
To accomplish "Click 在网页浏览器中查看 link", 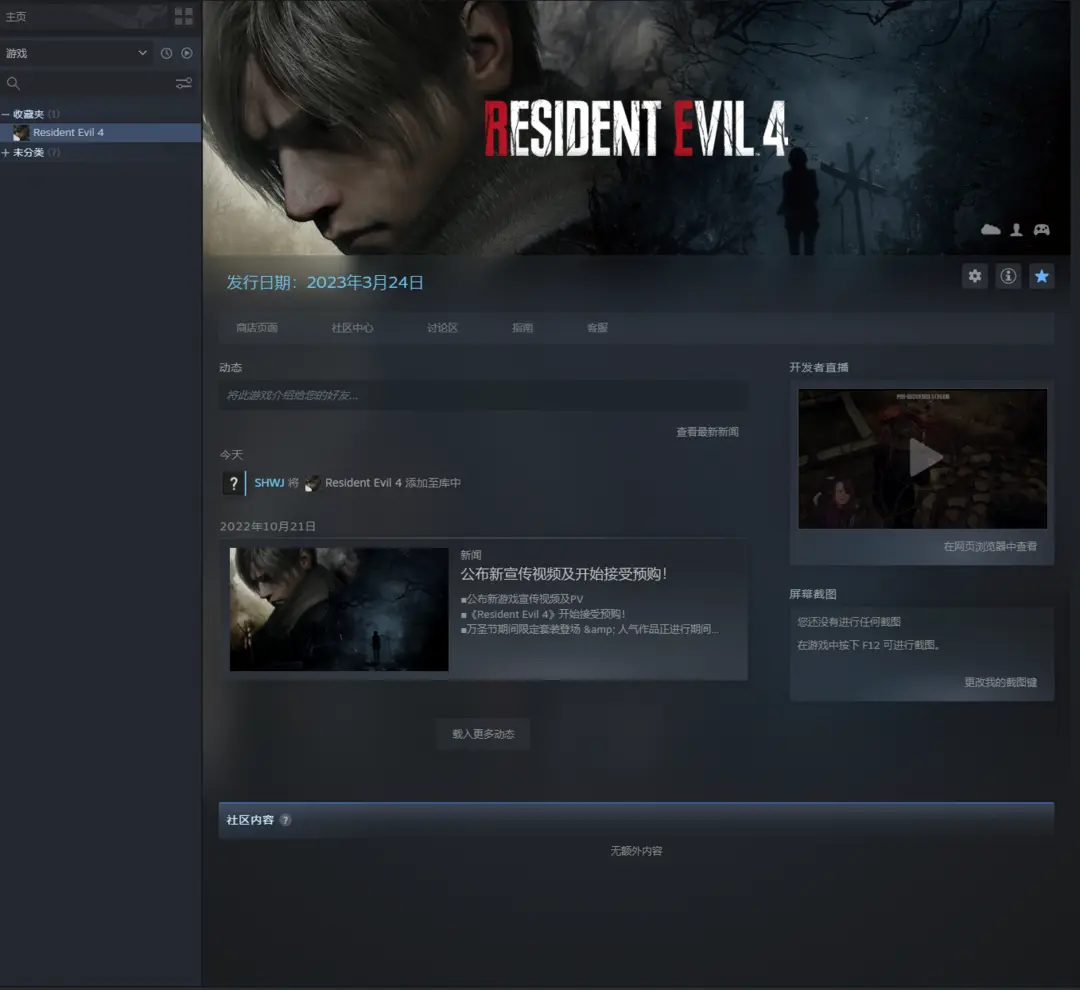I will [x=990, y=546].
